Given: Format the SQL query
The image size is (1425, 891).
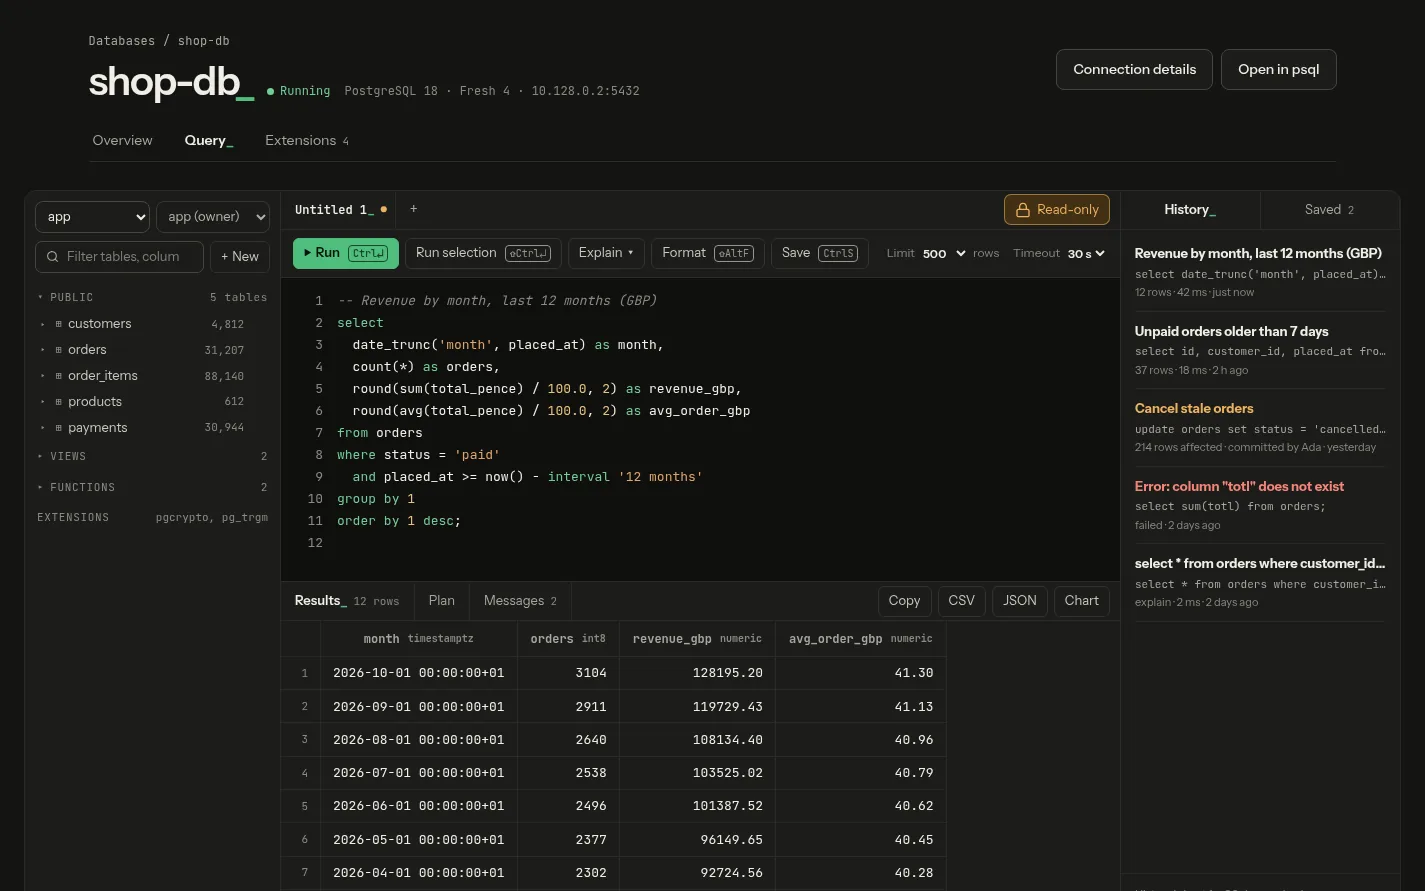Looking at the screenshot, I should (708, 253).
